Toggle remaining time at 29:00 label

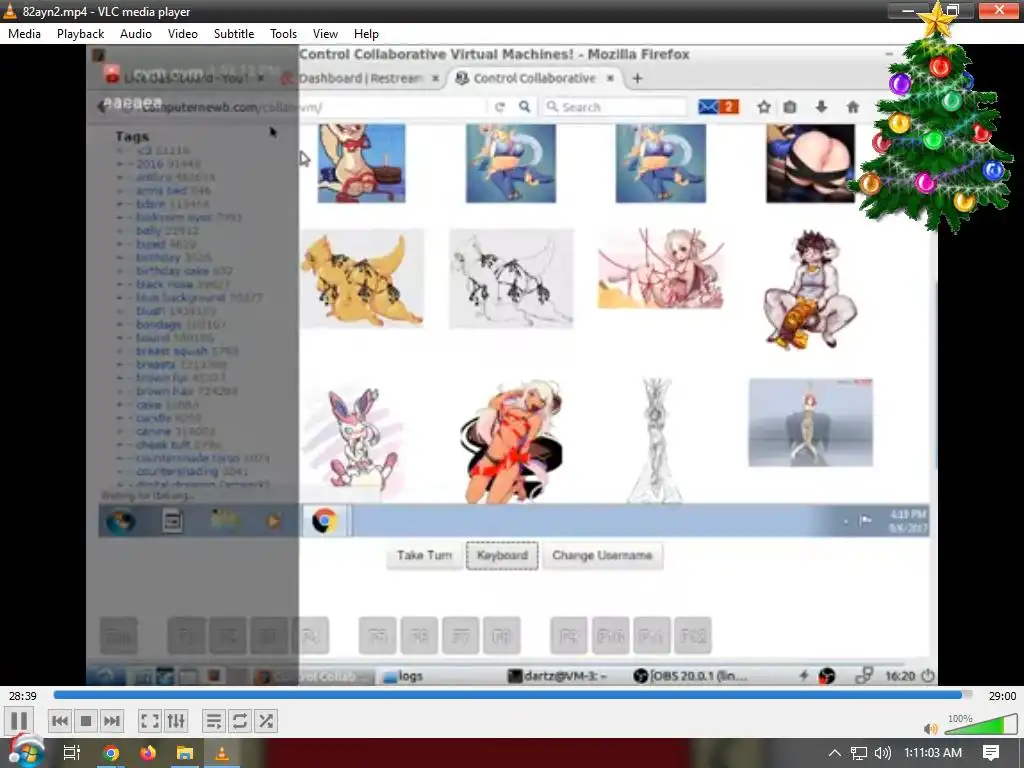(1002, 696)
